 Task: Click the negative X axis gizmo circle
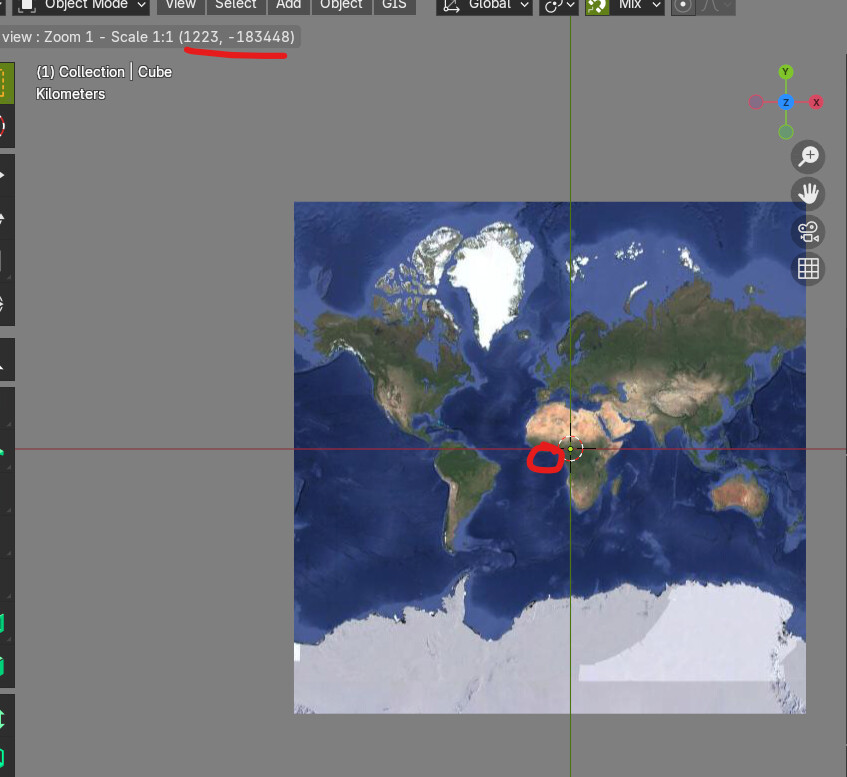[x=756, y=102]
